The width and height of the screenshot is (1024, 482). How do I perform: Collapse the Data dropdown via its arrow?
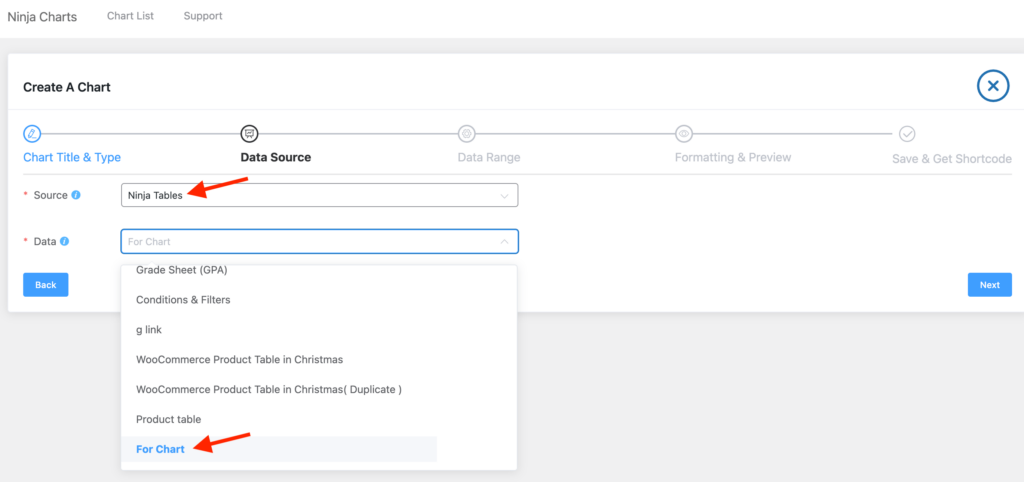tap(504, 242)
